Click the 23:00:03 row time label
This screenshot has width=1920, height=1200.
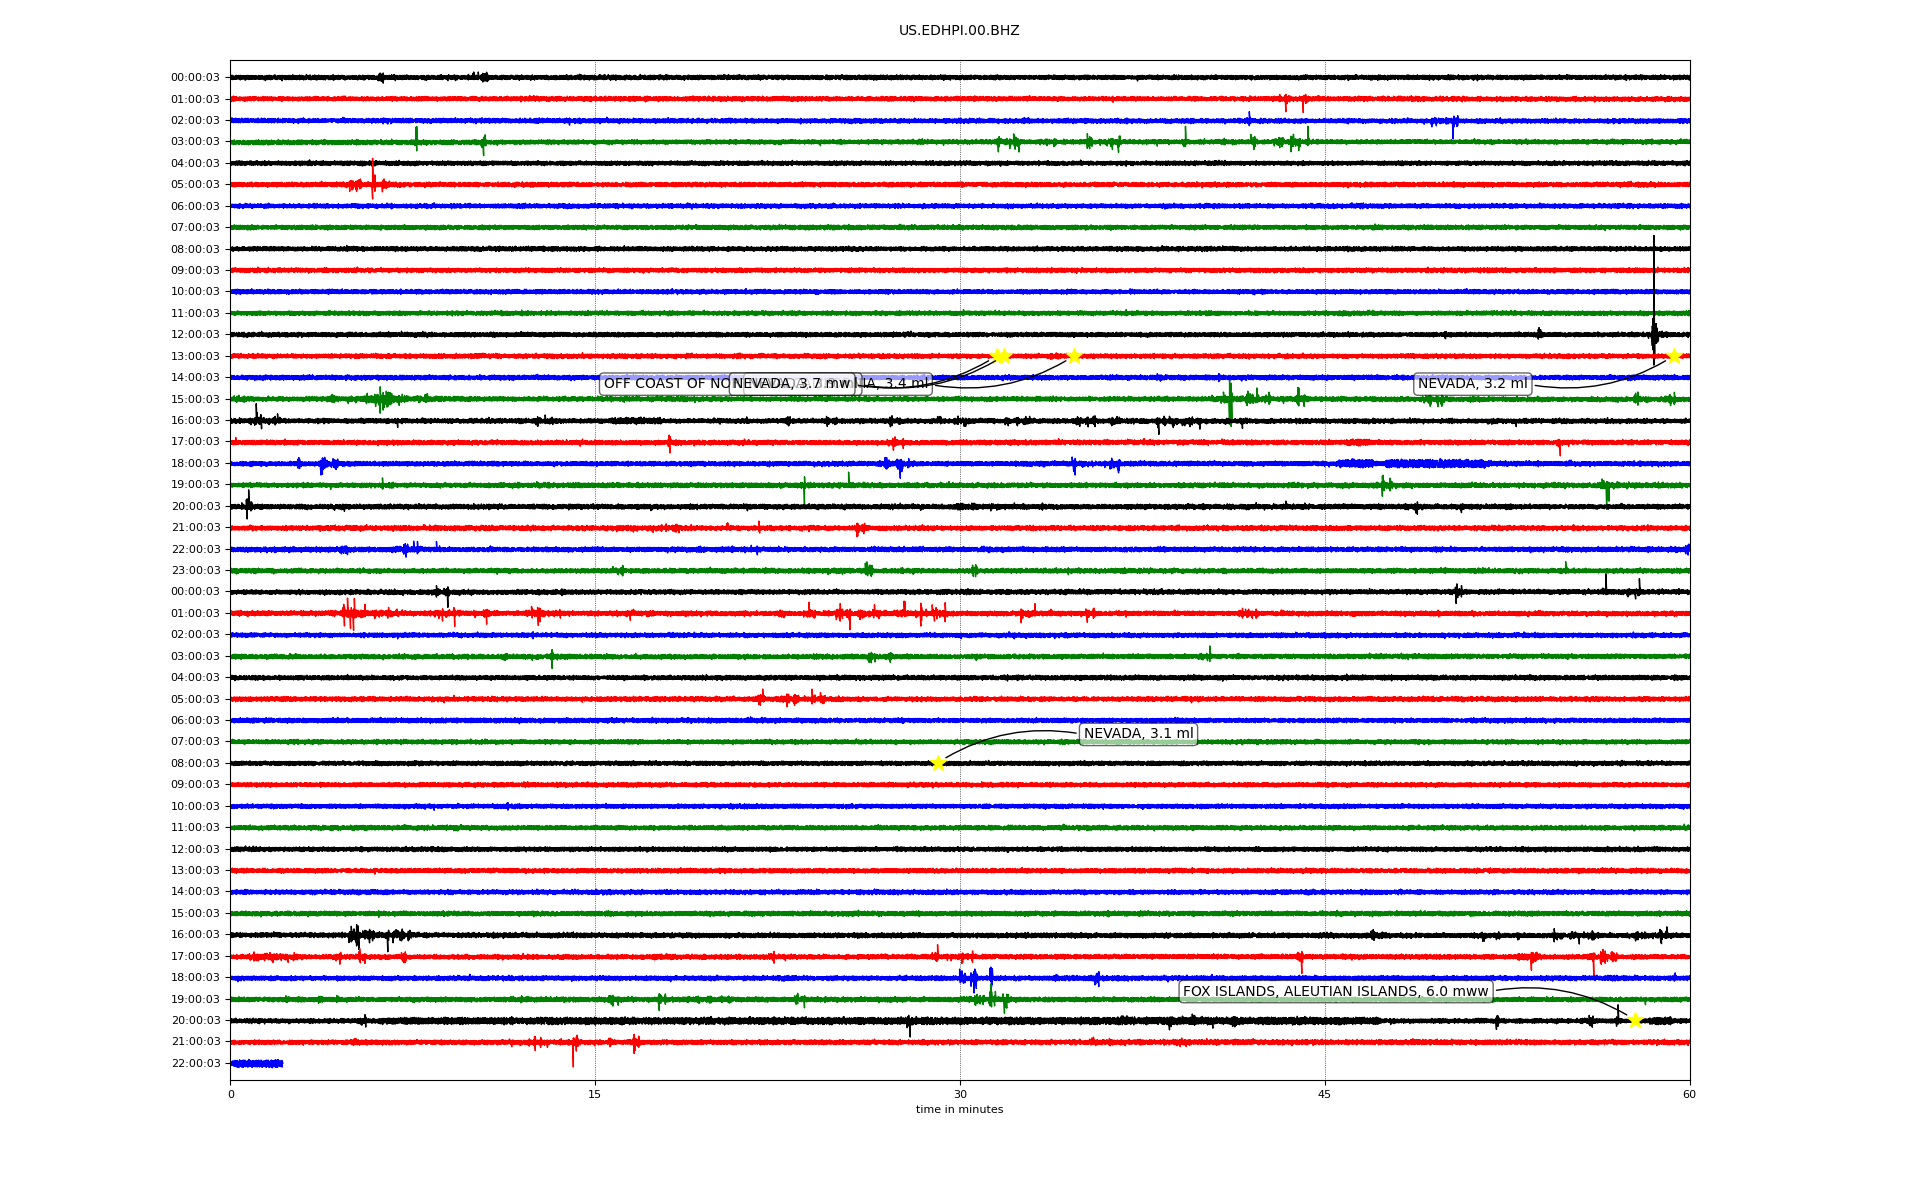coord(195,571)
